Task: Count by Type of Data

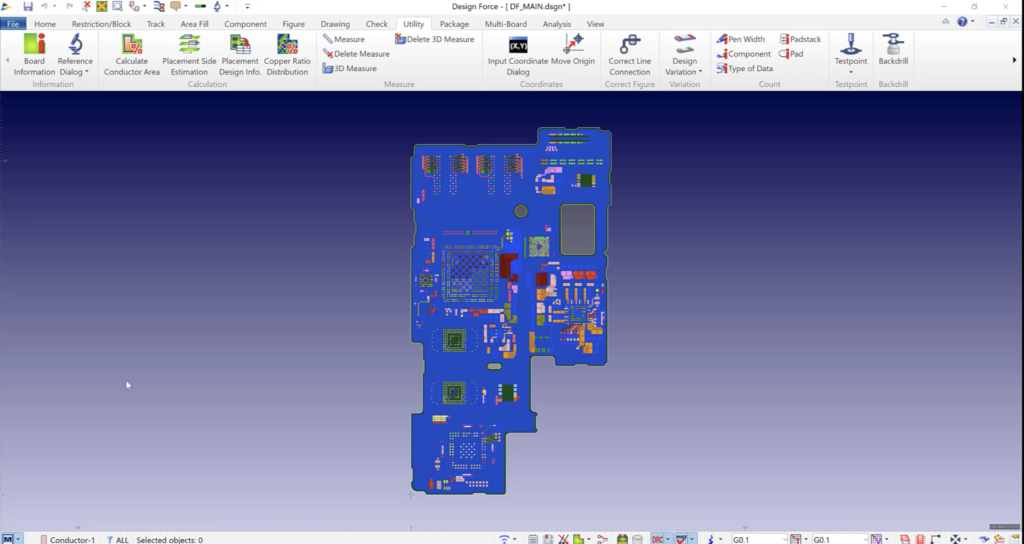Action: point(744,69)
